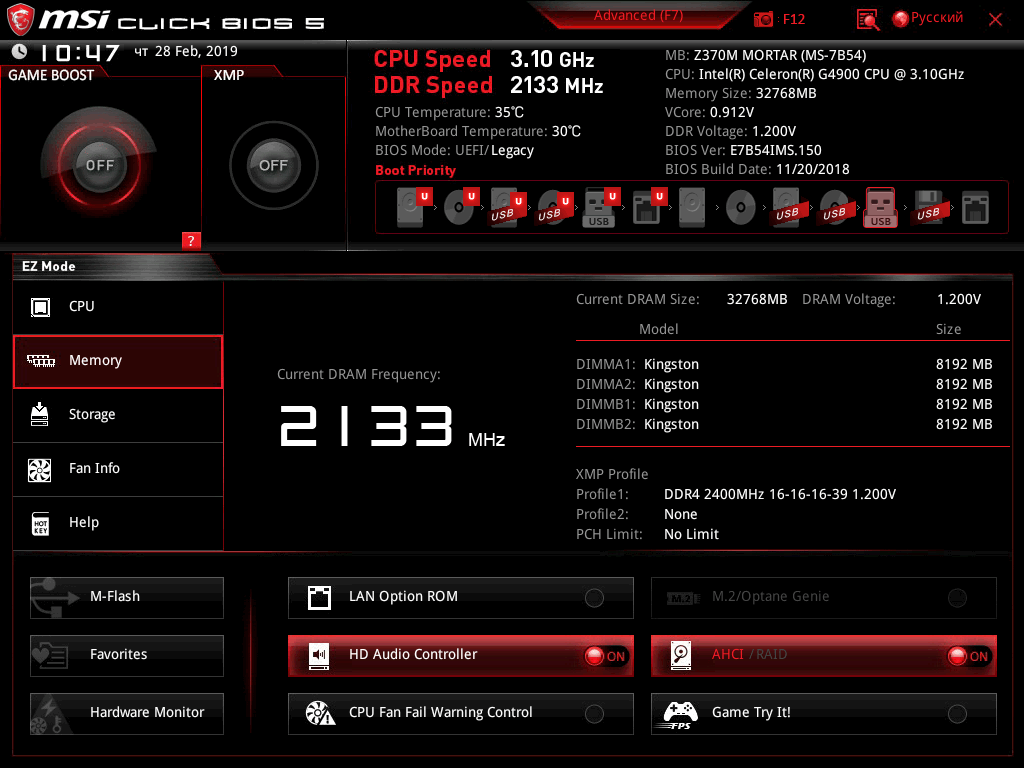Pick the legacy USB CD/DVD boot icon
The width and height of the screenshot is (1024, 768).
click(834, 208)
